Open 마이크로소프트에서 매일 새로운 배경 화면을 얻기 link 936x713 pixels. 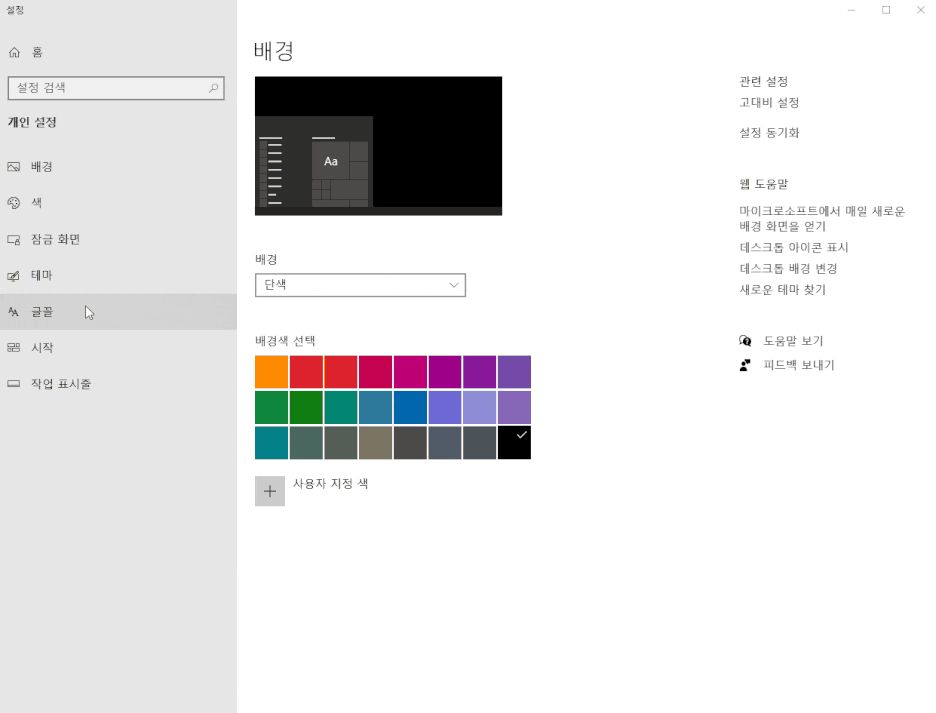point(822,219)
